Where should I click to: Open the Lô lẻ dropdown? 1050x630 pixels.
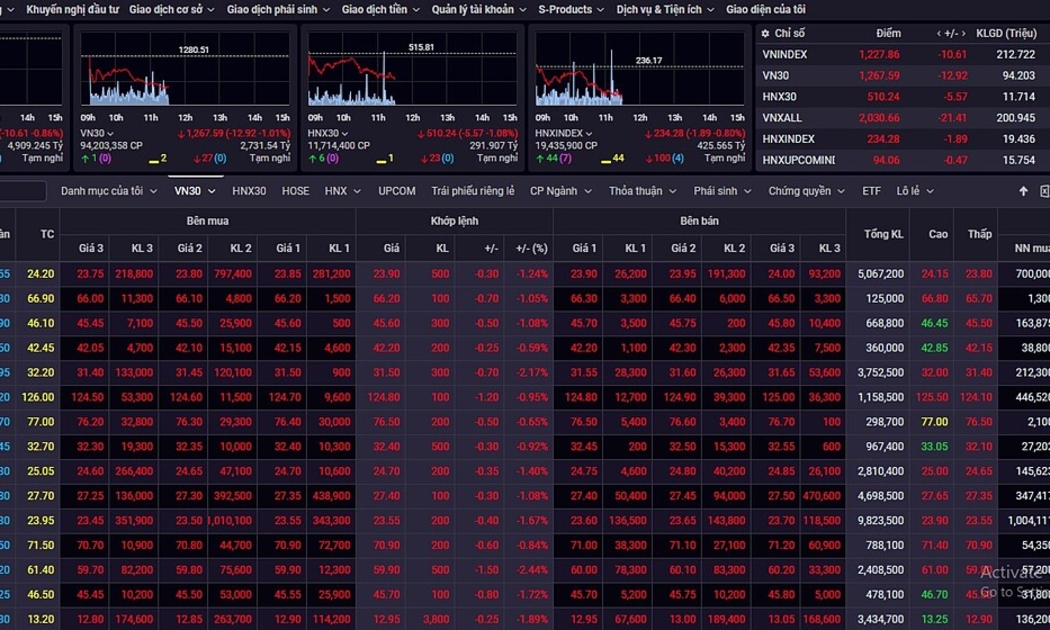coord(929,191)
